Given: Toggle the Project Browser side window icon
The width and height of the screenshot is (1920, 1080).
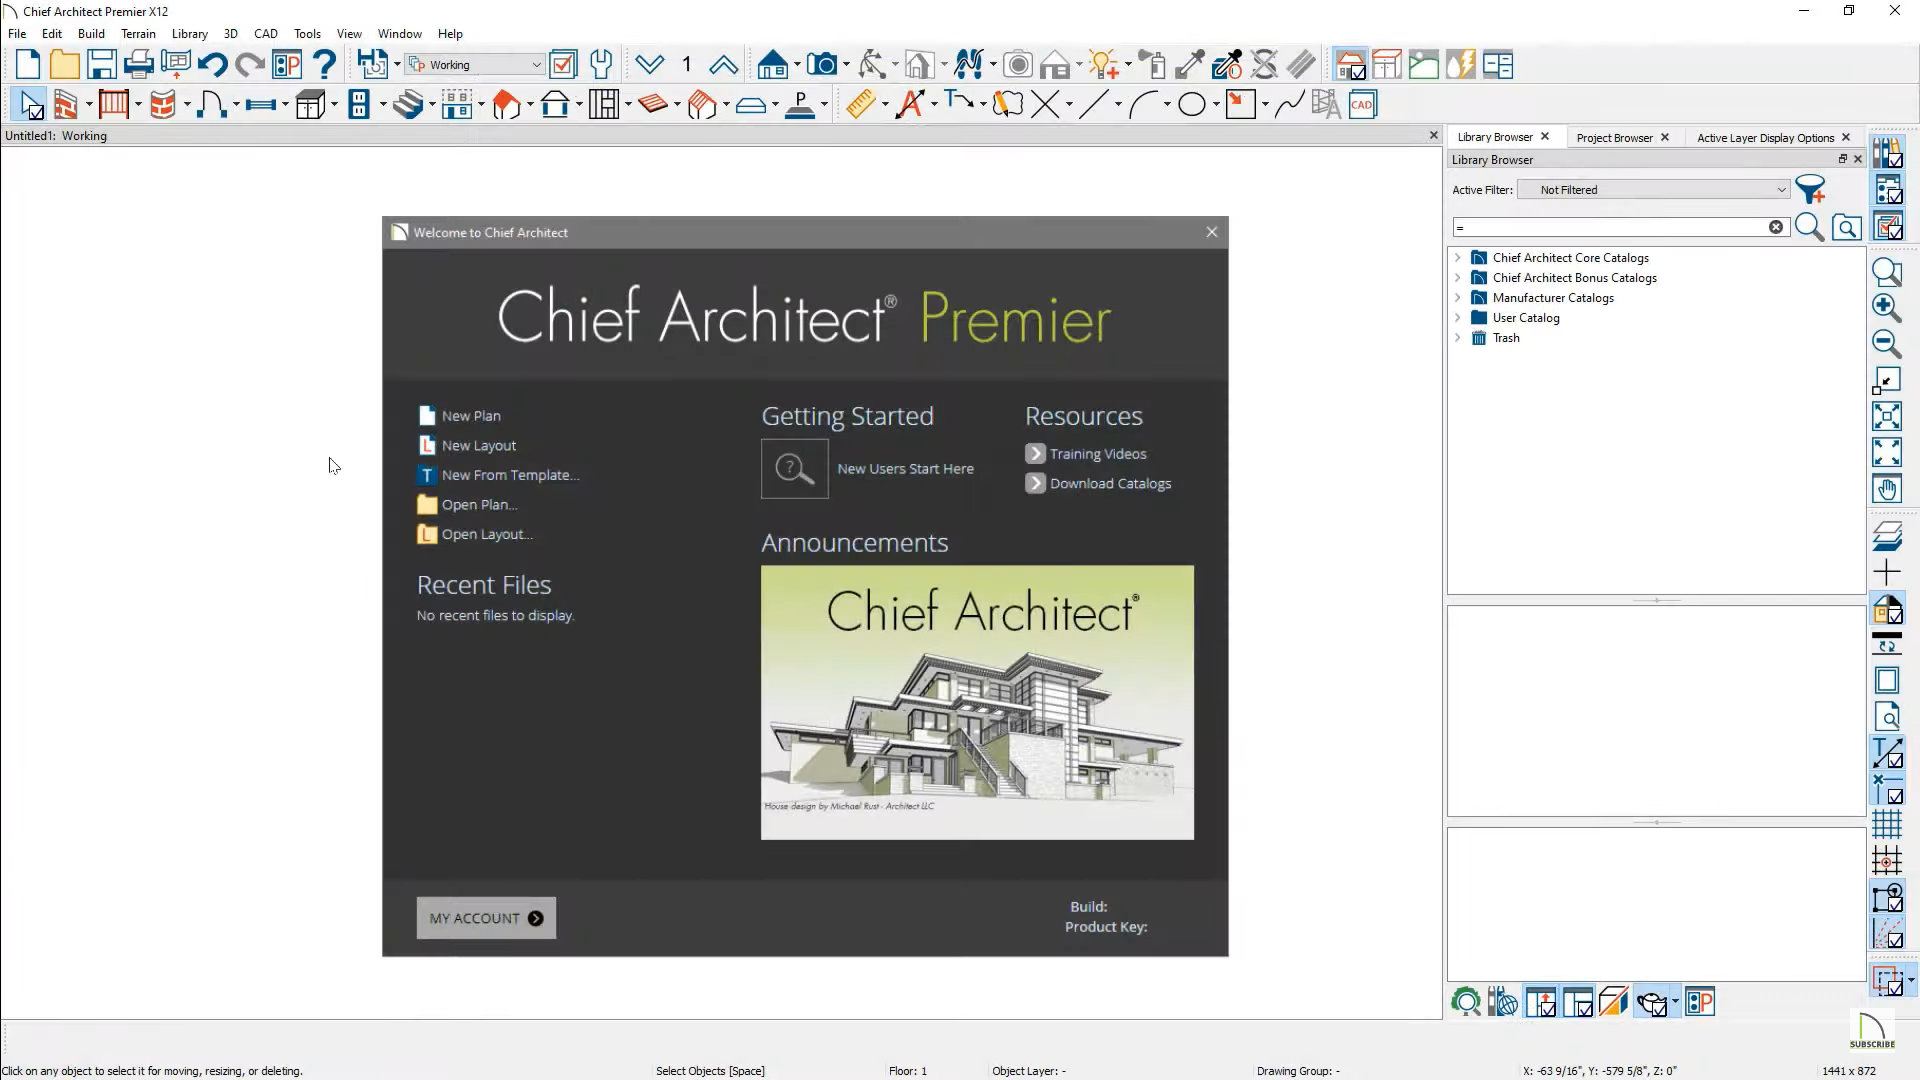Looking at the screenshot, I should coord(1887,189).
